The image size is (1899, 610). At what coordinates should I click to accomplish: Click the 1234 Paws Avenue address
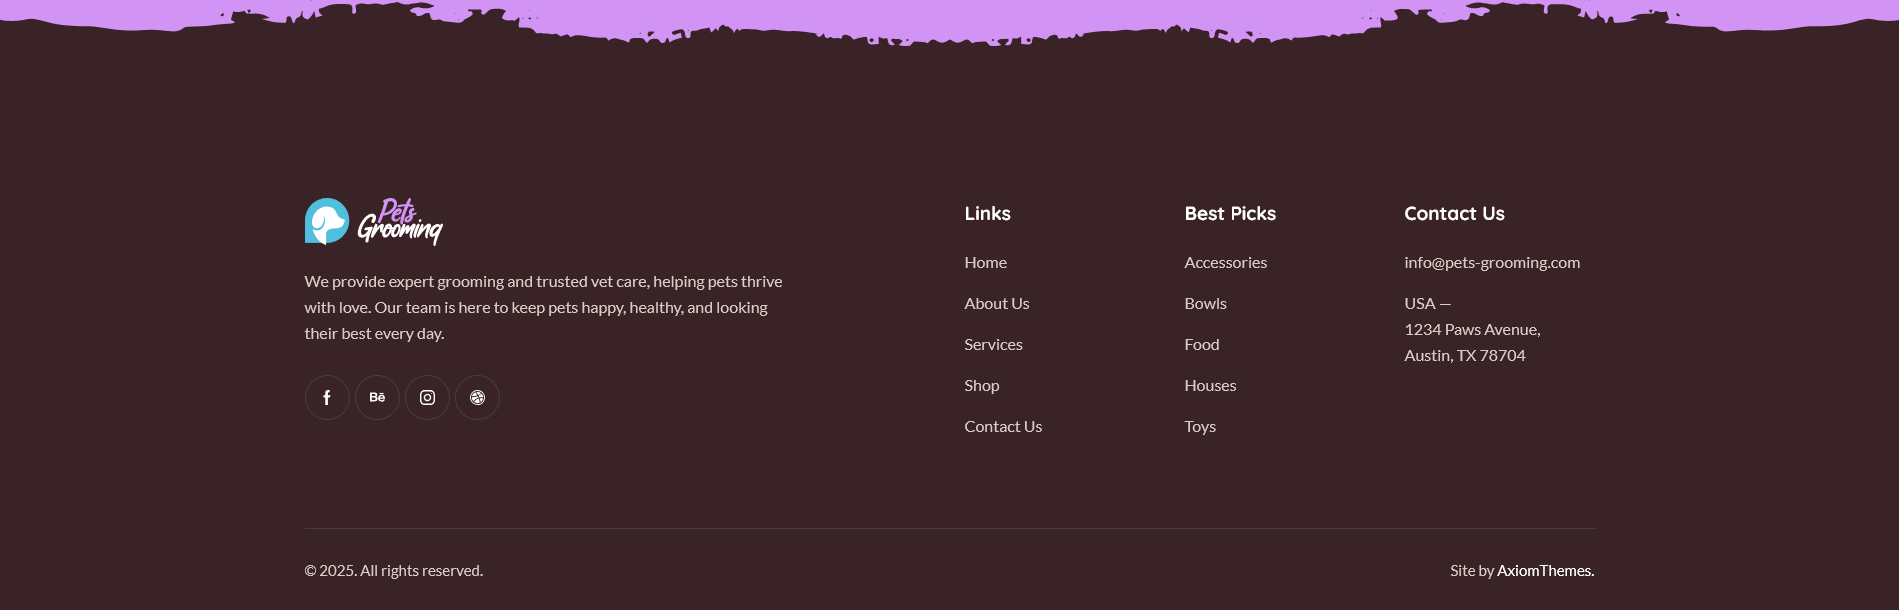tap(1471, 330)
